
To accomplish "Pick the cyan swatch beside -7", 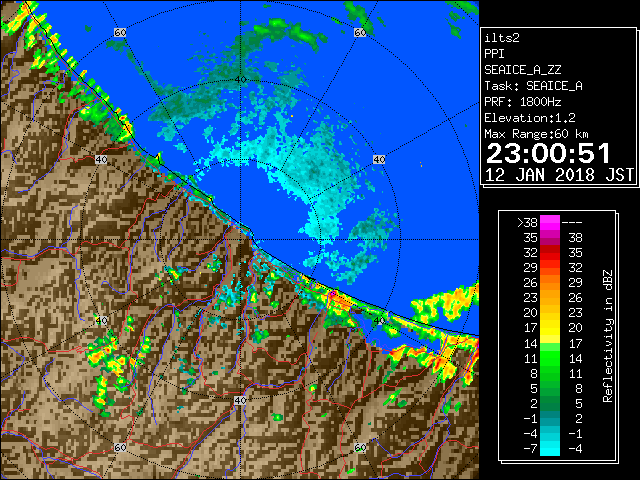I will point(550,449).
